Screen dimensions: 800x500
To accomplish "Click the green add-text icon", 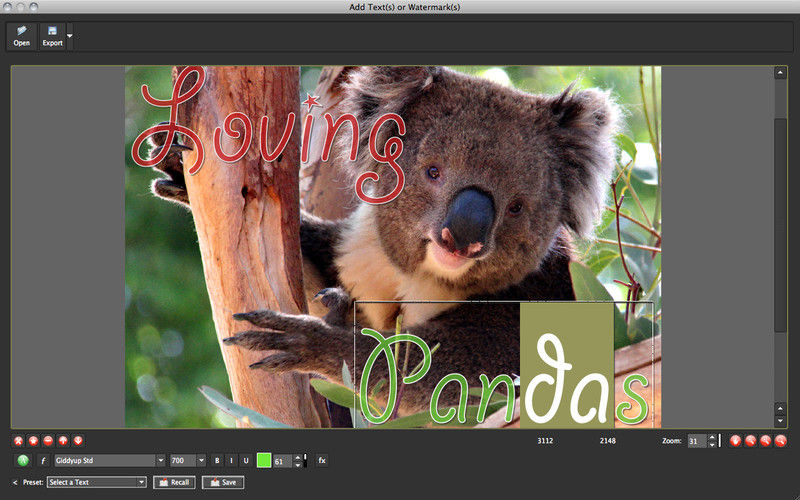I will (22, 461).
